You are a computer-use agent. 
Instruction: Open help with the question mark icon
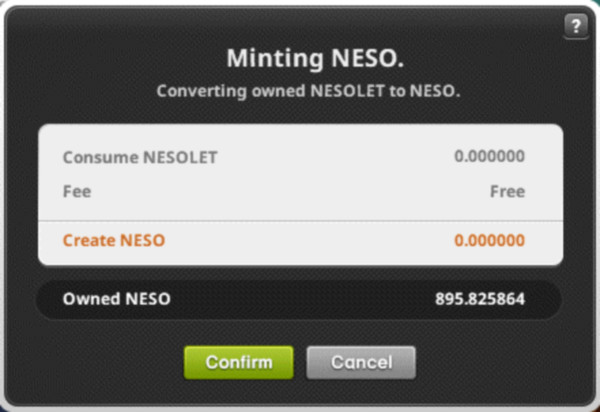(x=575, y=28)
